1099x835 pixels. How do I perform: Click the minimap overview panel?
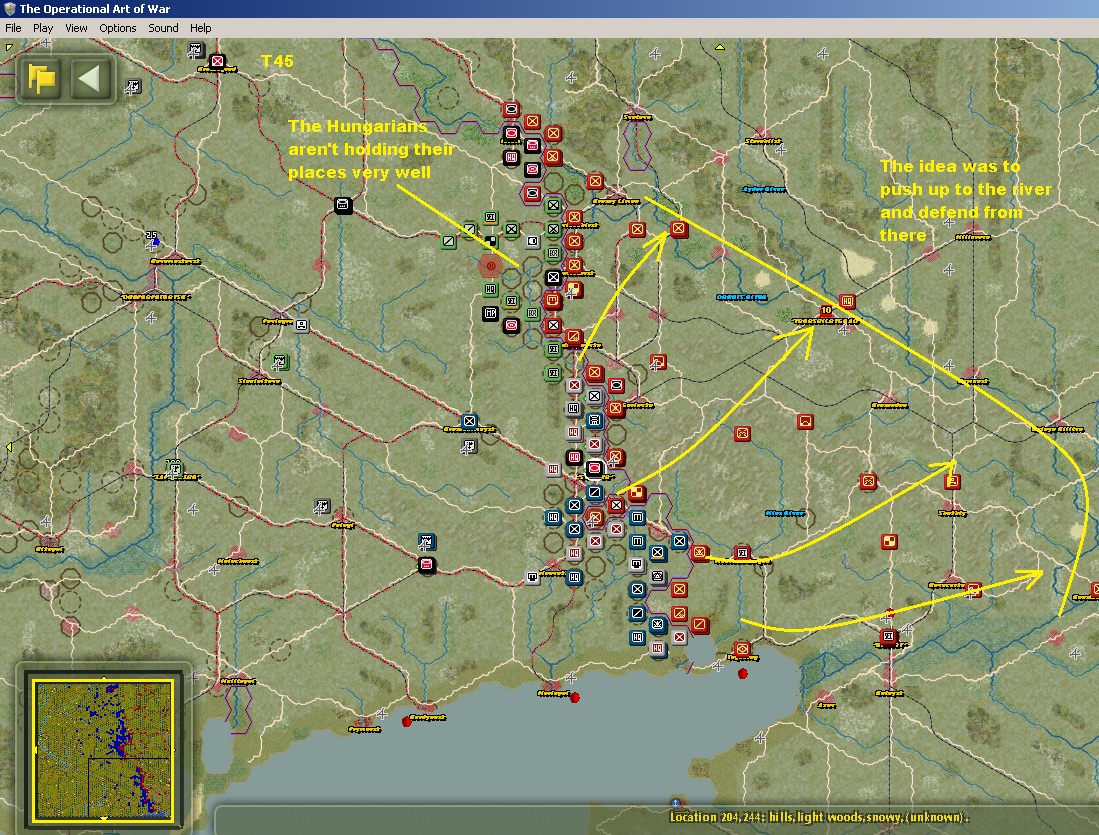103,749
